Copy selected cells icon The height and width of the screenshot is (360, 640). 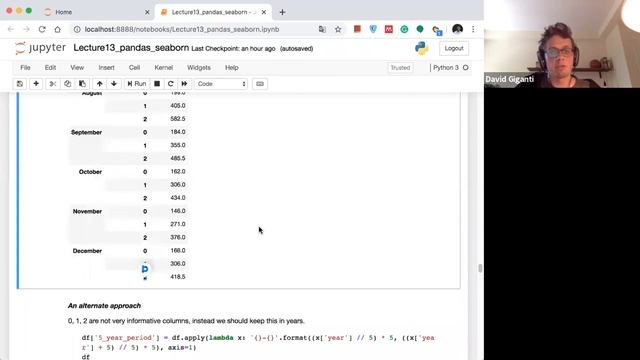(x=67, y=84)
